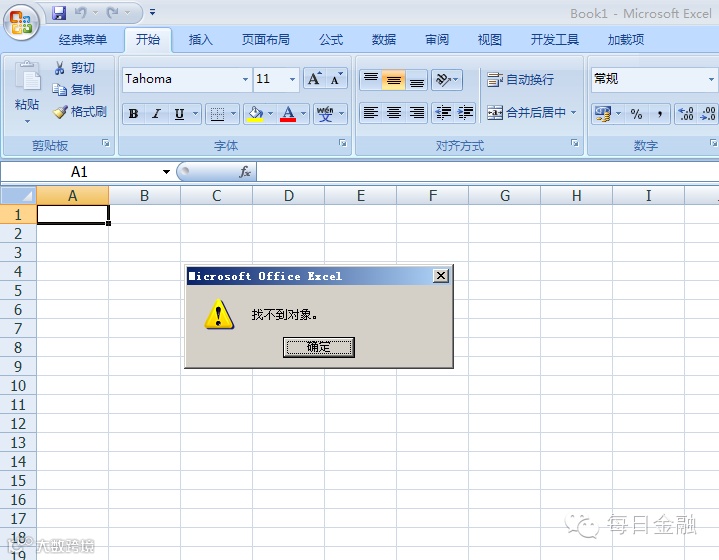Align cell text right
Screen dimensions: 719x560
coord(416,113)
